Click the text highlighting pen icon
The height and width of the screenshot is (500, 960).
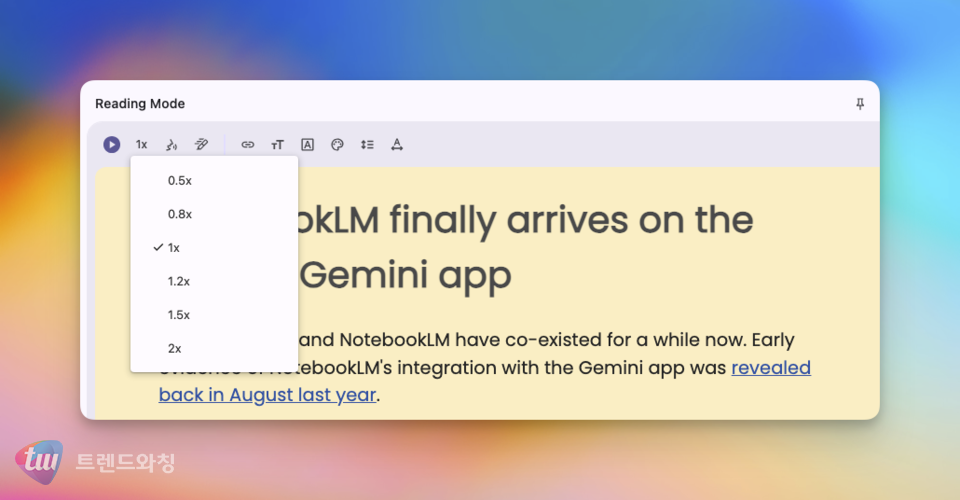(x=201, y=145)
